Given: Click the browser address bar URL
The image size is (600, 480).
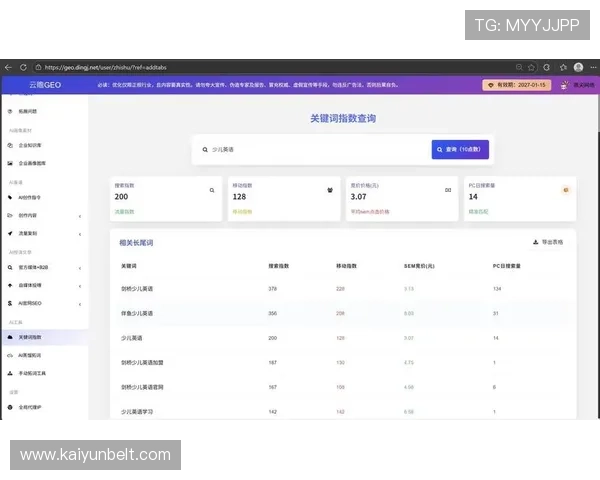Looking at the screenshot, I should coord(106,67).
